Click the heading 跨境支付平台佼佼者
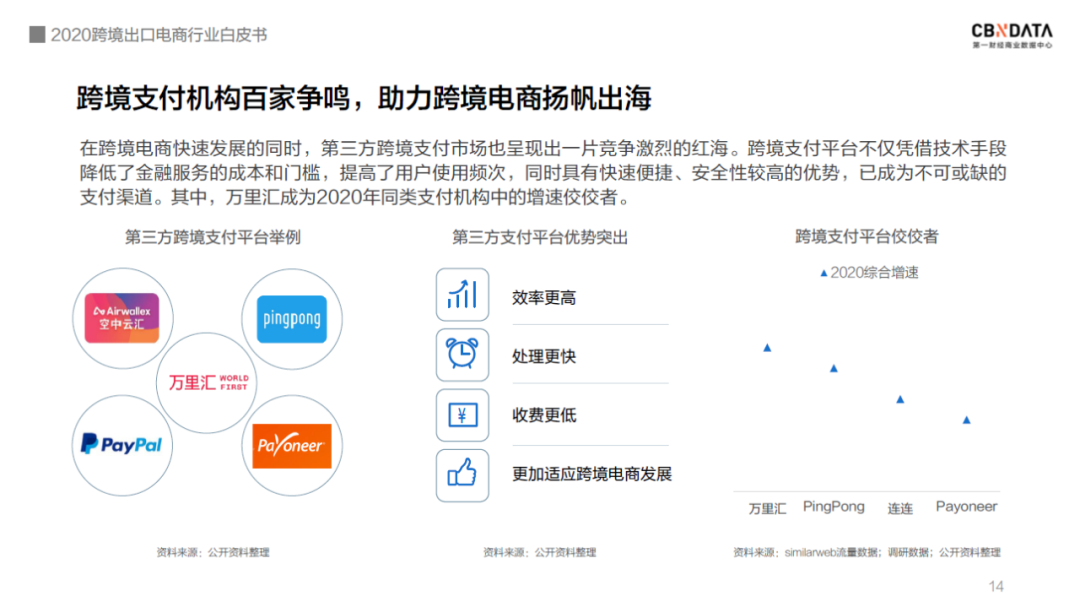 point(866,237)
